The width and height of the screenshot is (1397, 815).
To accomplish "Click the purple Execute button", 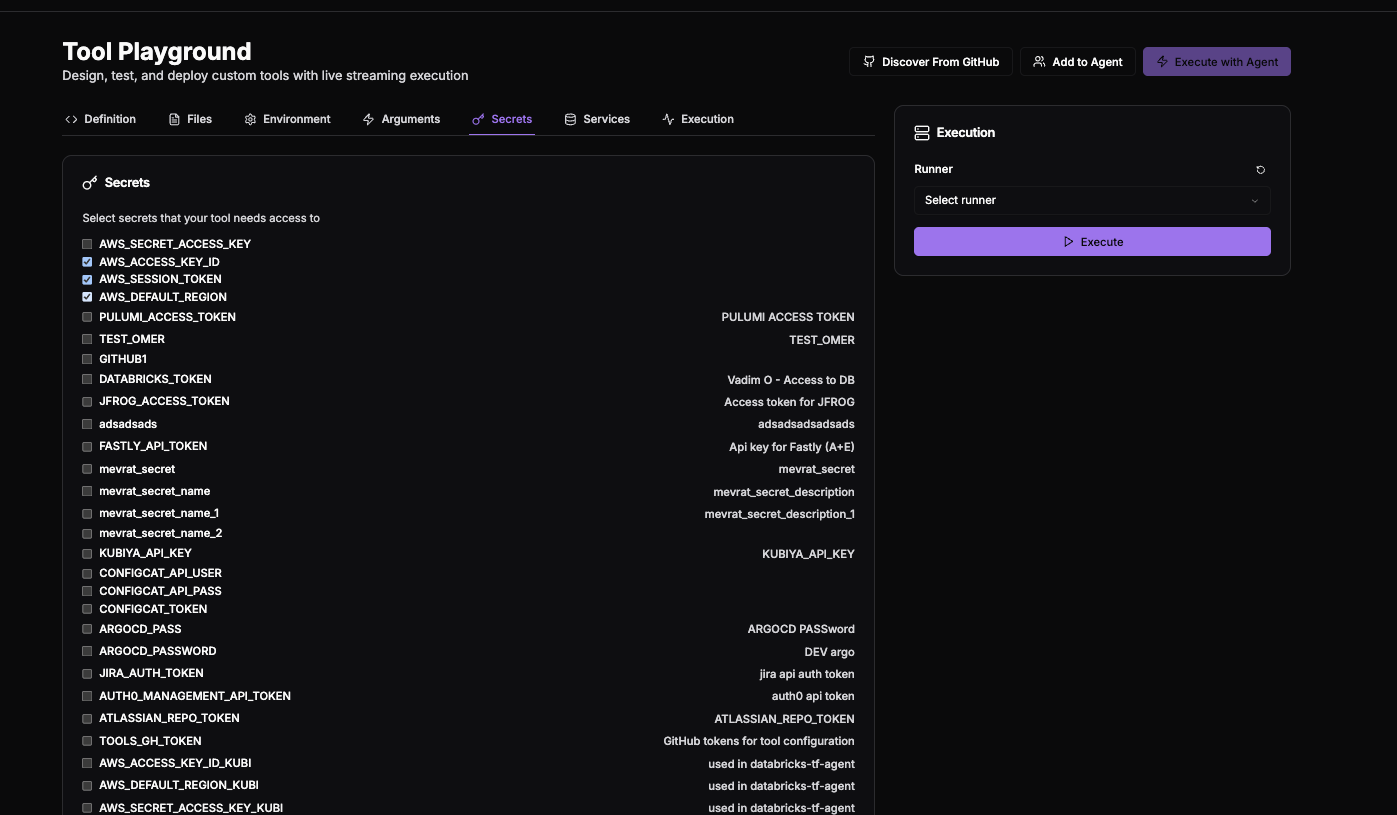I will [1092, 242].
